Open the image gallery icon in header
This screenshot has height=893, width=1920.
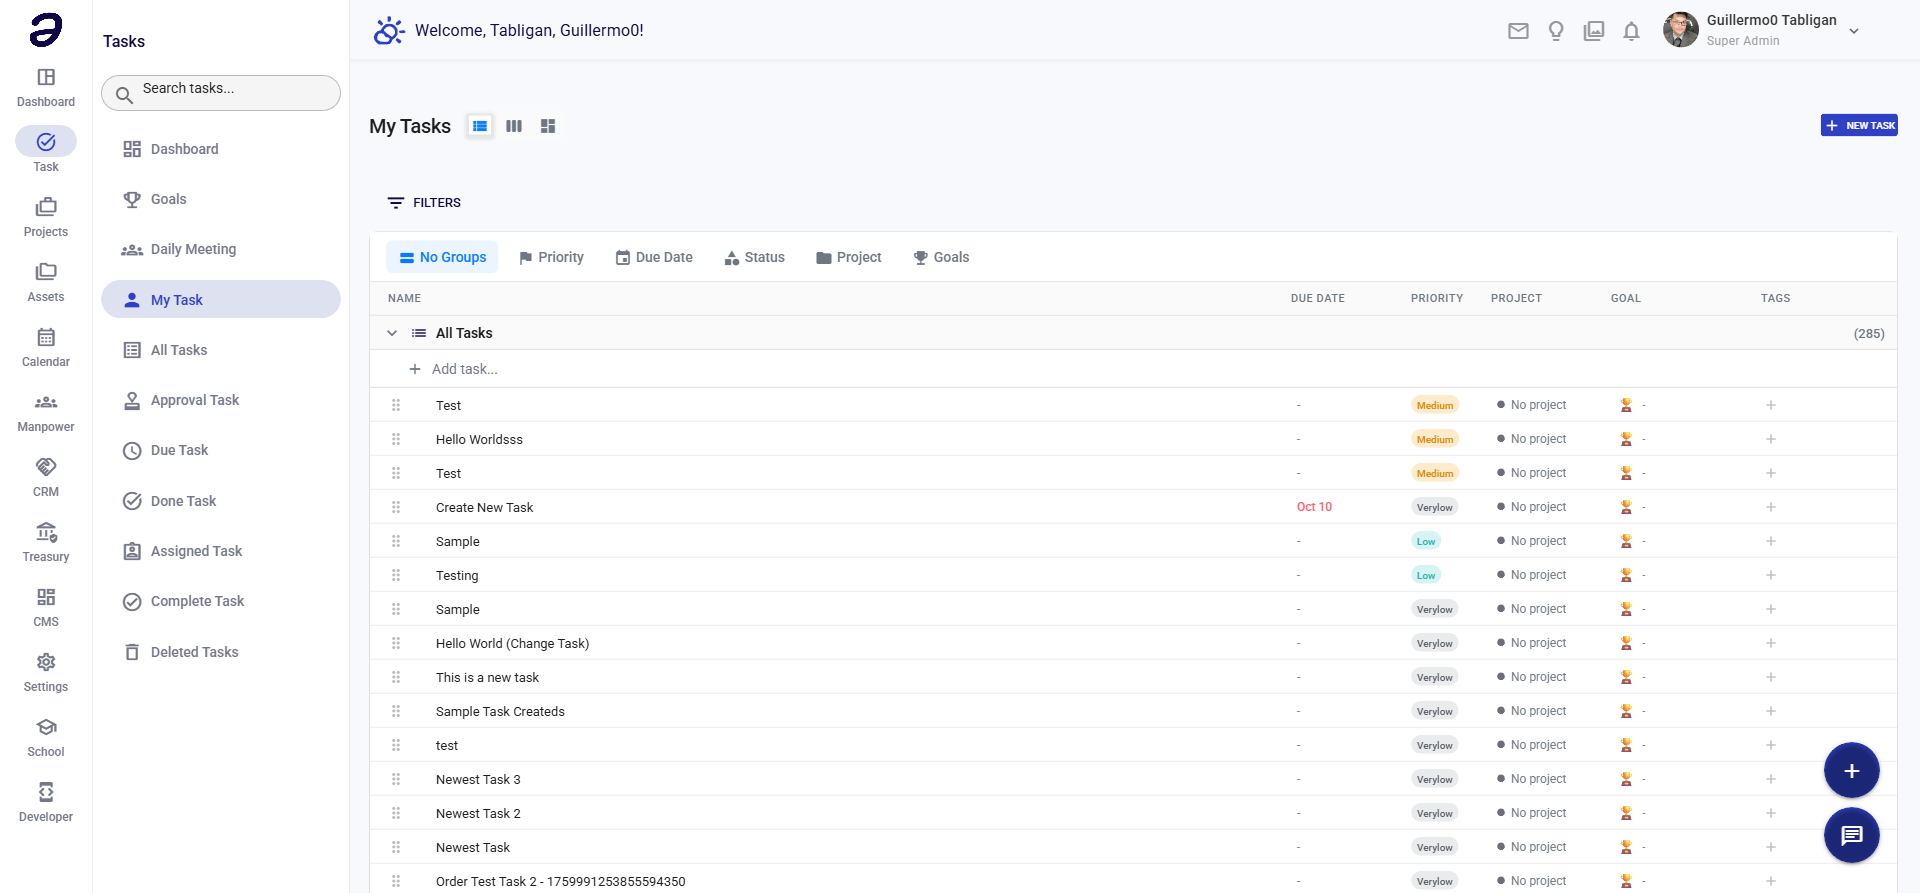click(1594, 31)
